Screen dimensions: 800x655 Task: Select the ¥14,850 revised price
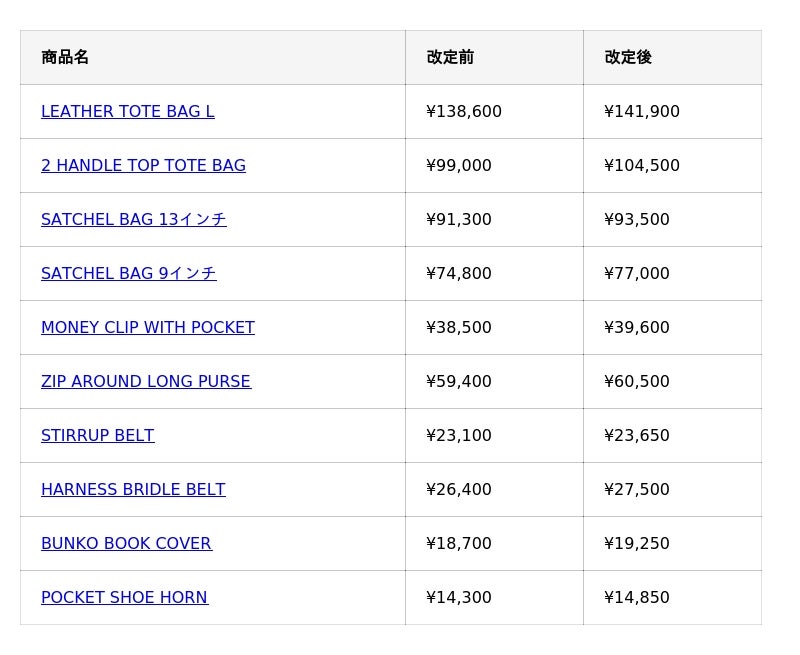637,598
